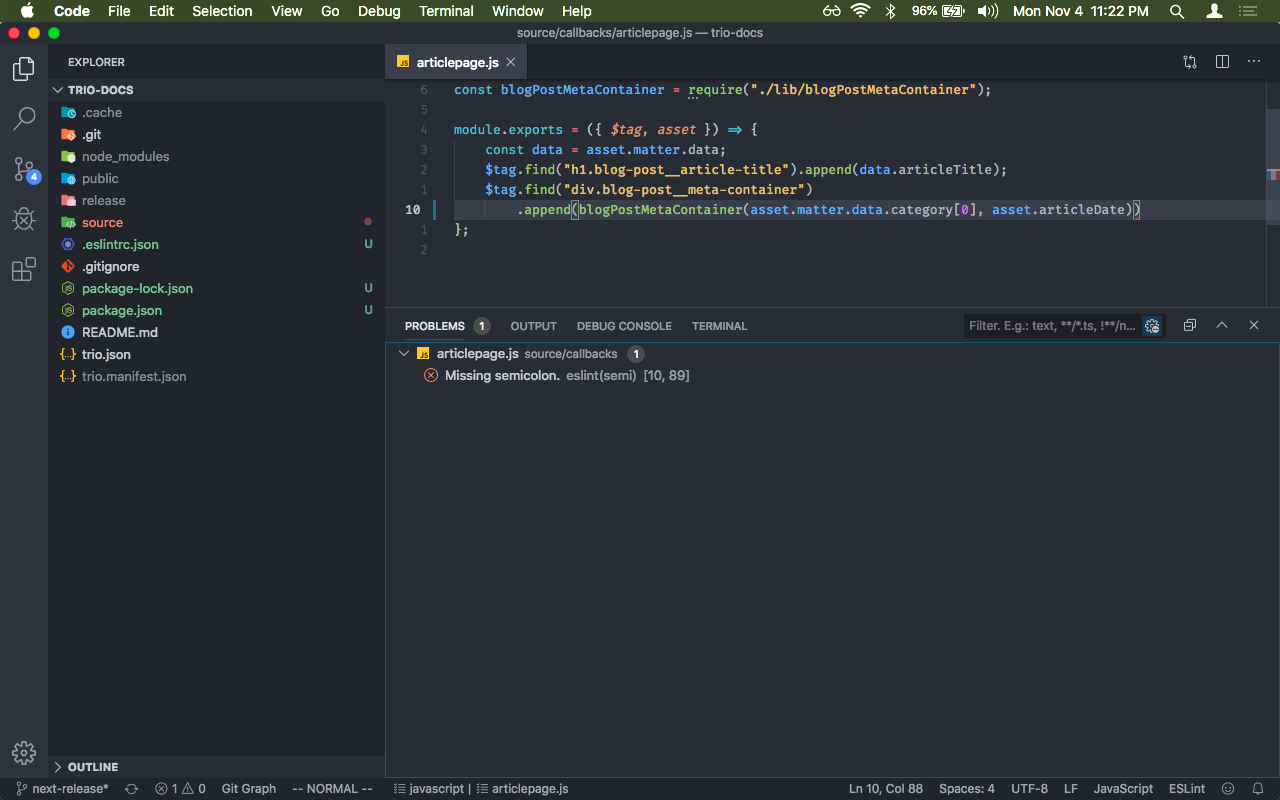Click Git Graph in the status bar
1280x800 pixels.
pyautogui.click(x=248, y=789)
